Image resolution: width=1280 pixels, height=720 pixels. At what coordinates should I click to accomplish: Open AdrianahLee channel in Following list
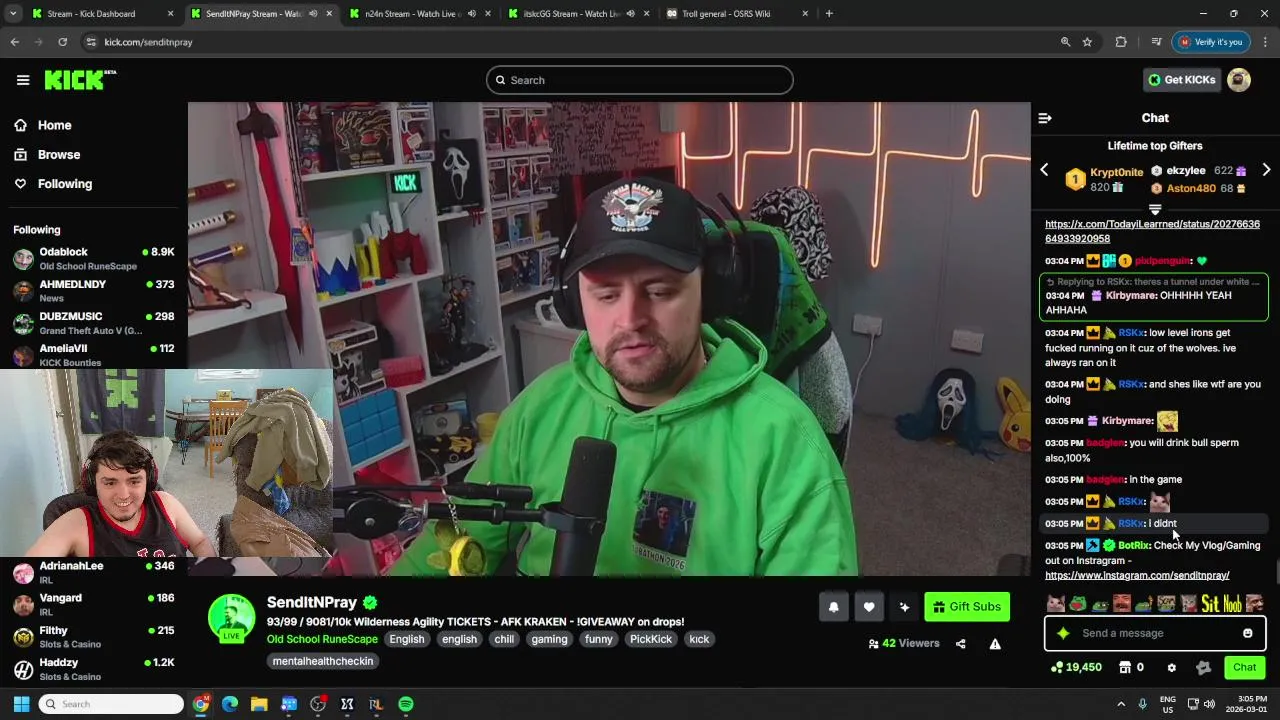pos(93,573)
